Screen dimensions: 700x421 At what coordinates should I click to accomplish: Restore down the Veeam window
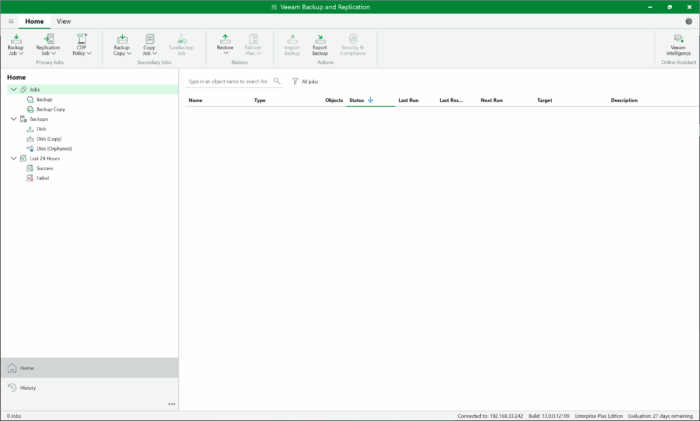(x=670, y=7)
